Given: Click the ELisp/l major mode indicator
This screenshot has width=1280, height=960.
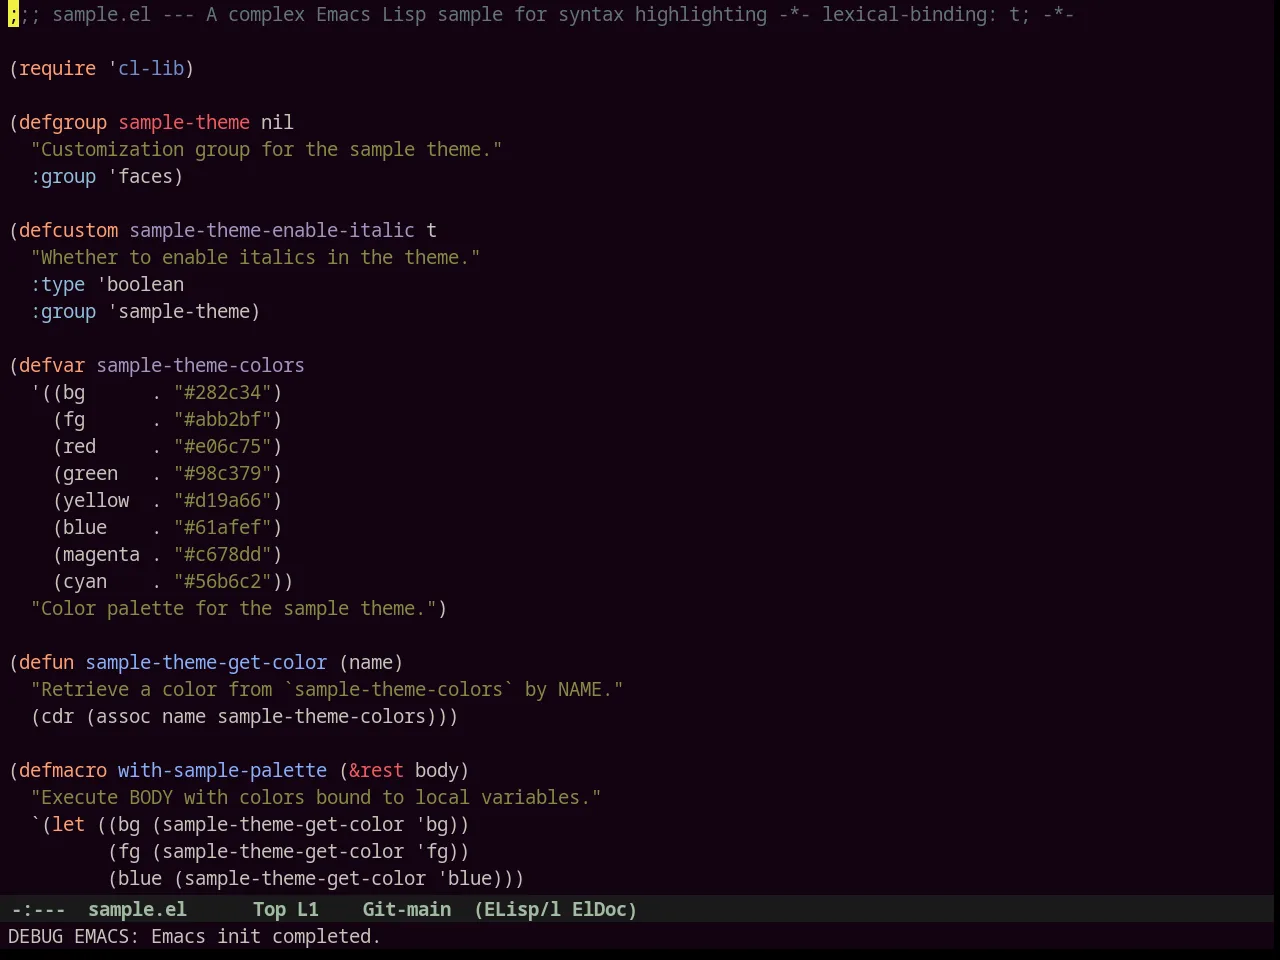Looking at the screenshot, I should coord(517,909).
